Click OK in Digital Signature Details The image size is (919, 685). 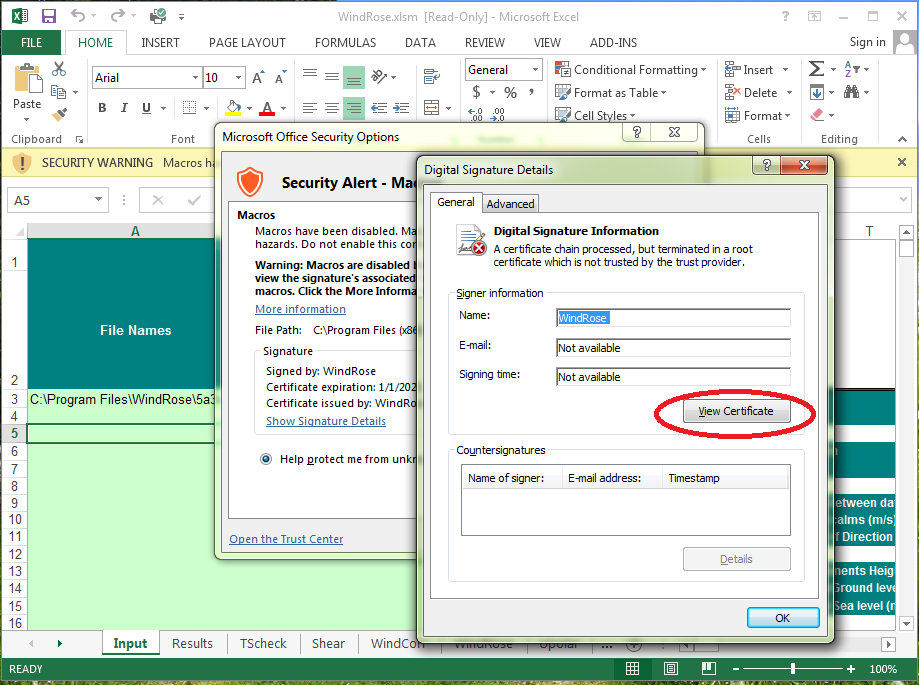(782, 618)
